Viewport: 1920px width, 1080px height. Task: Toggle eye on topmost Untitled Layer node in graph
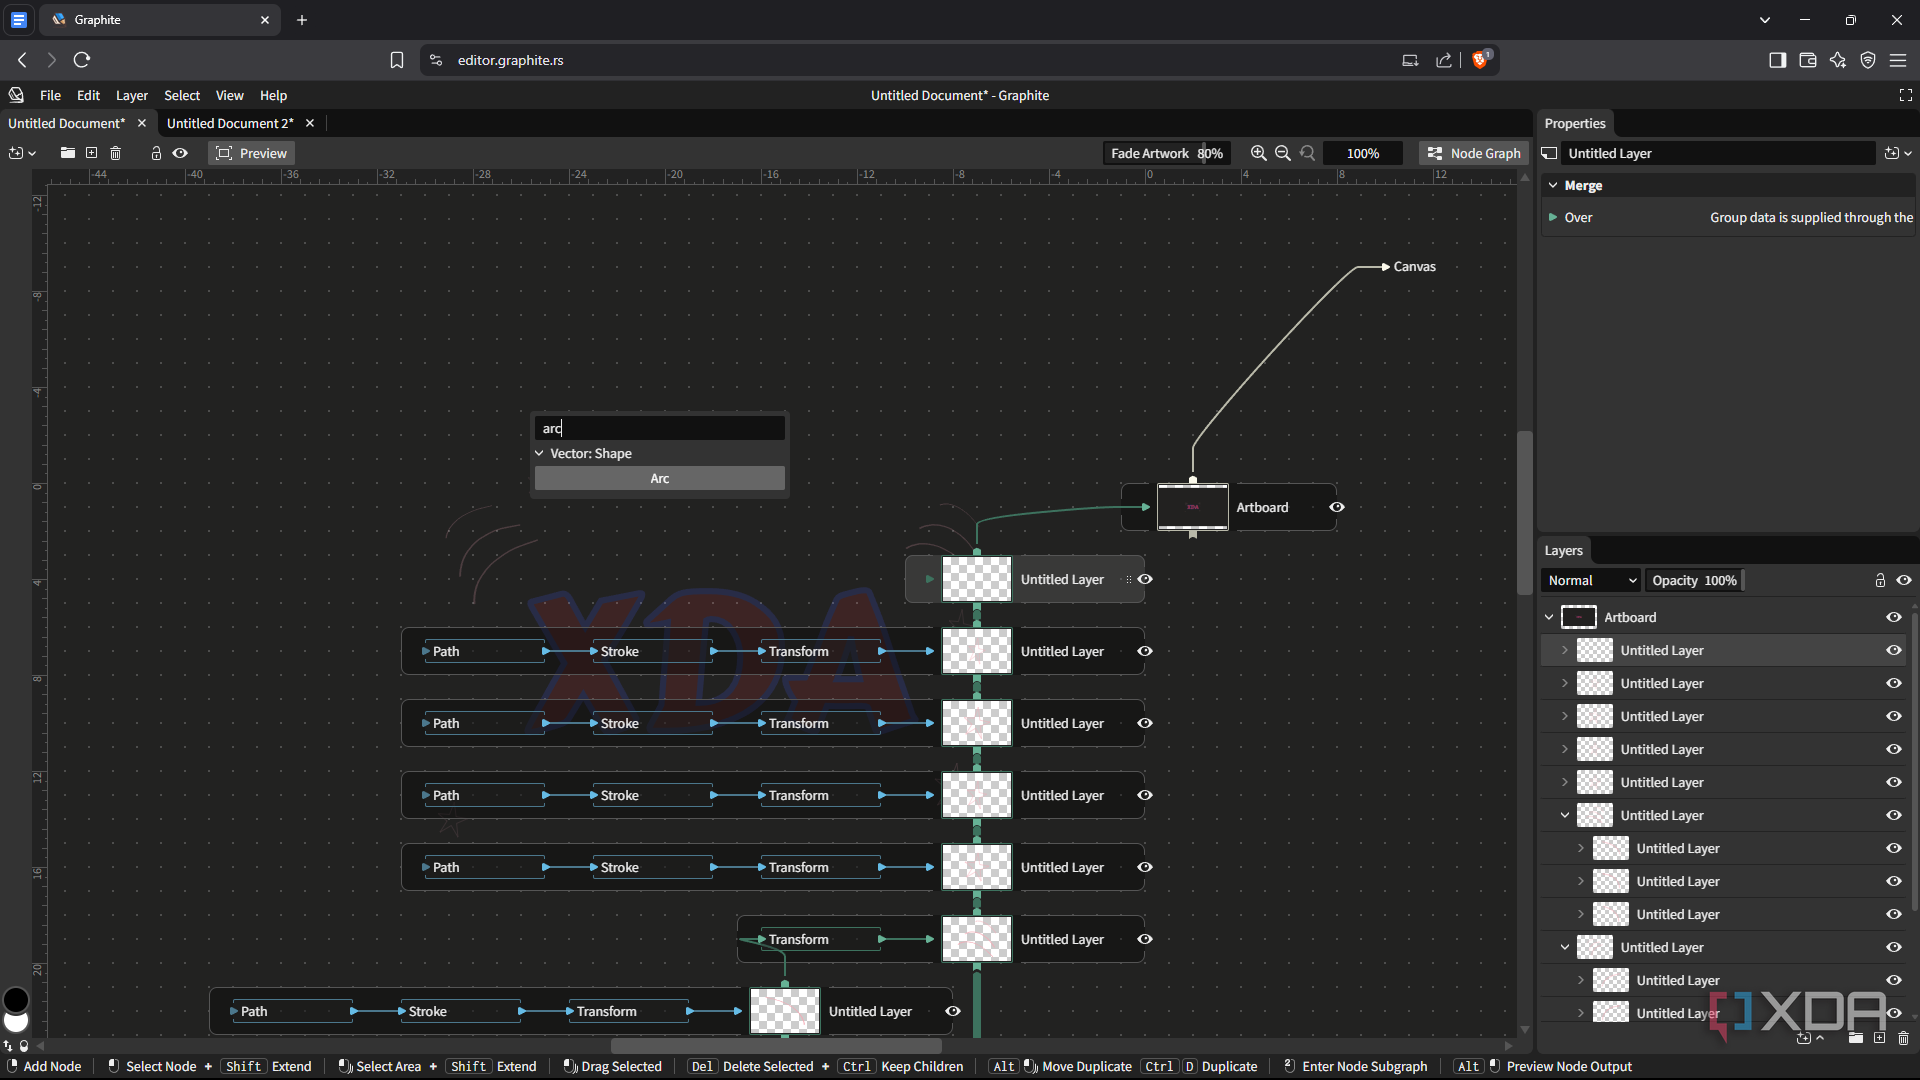1145,579
